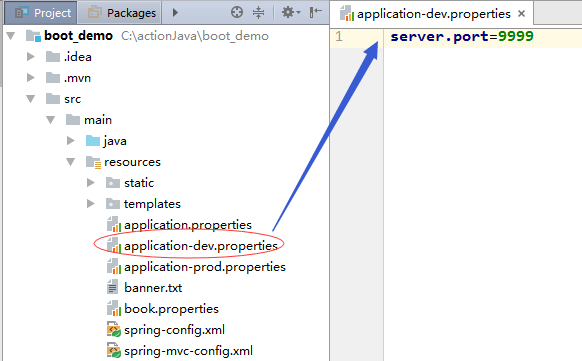Click the C:\actionJava\boot_demo path text
Screen dimensions: 582x361
pos(195,36)
